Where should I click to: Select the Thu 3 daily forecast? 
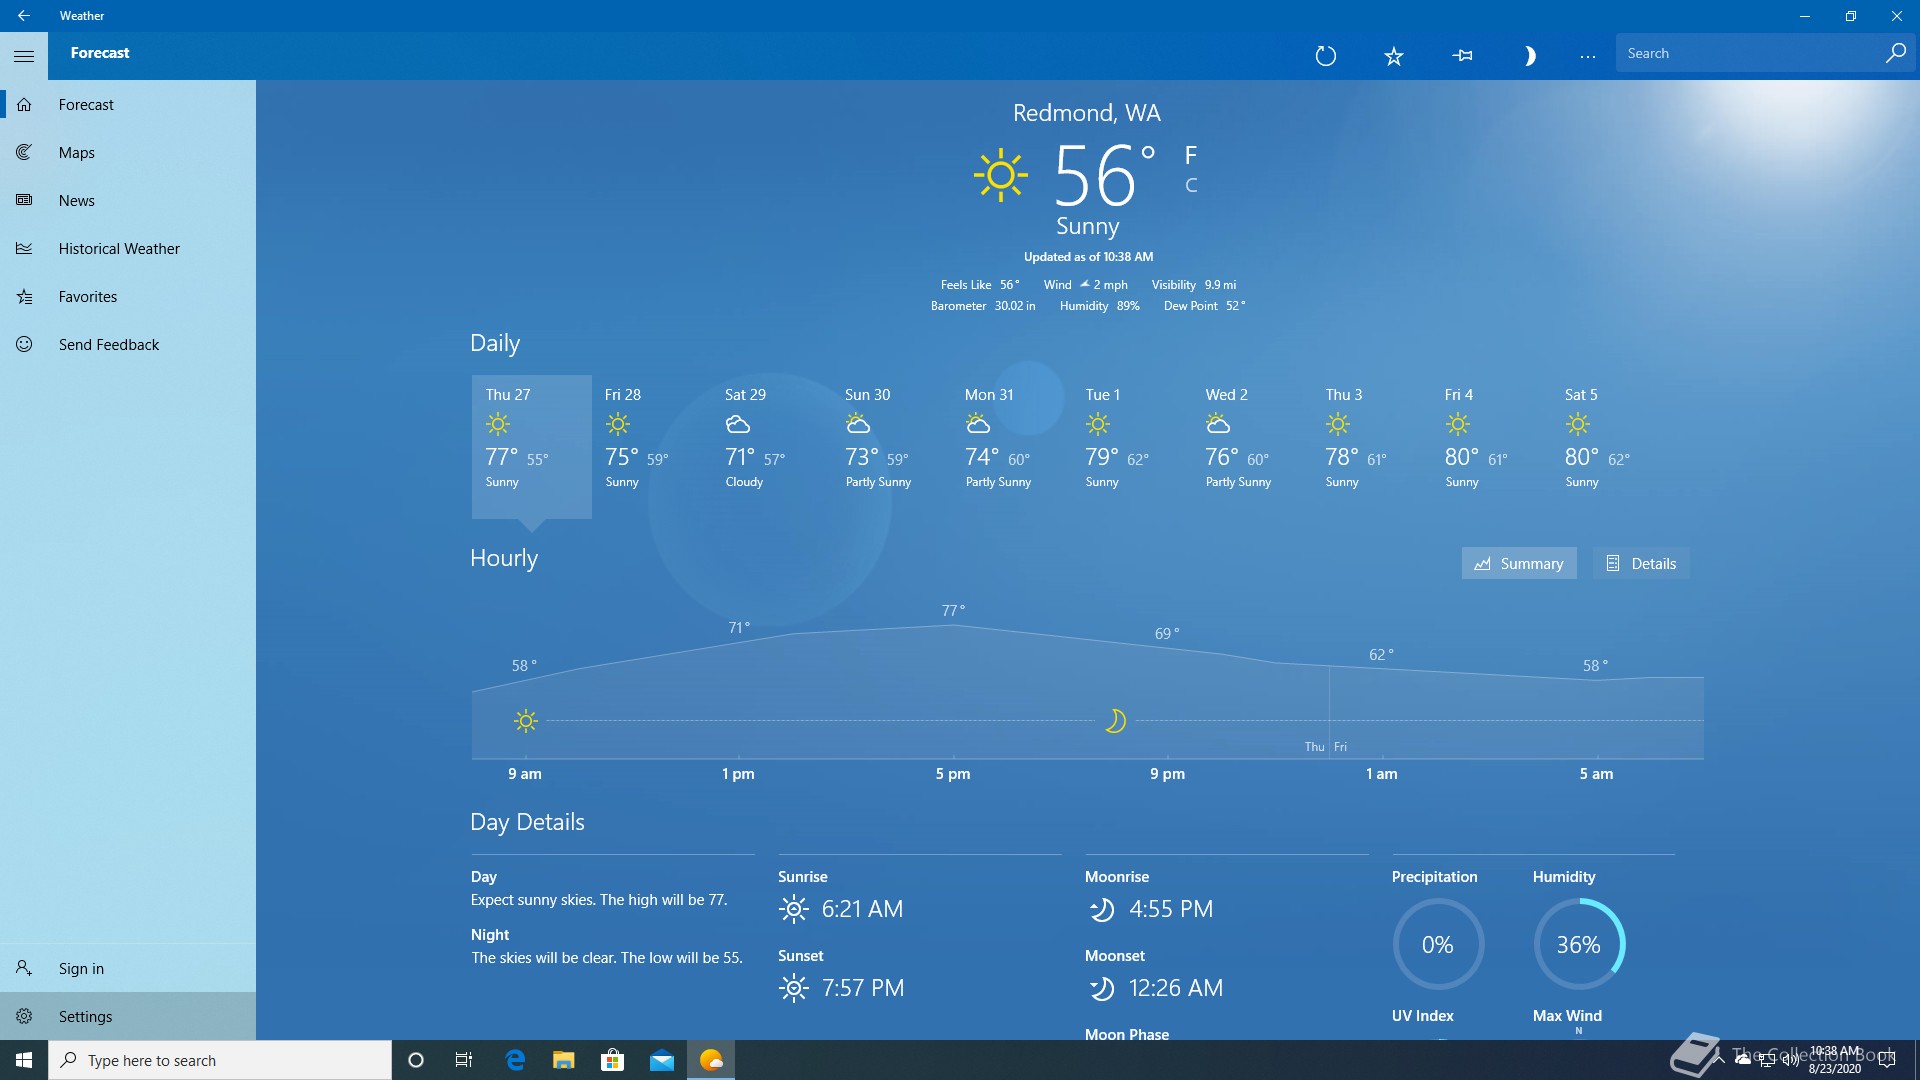(1372, 446)
